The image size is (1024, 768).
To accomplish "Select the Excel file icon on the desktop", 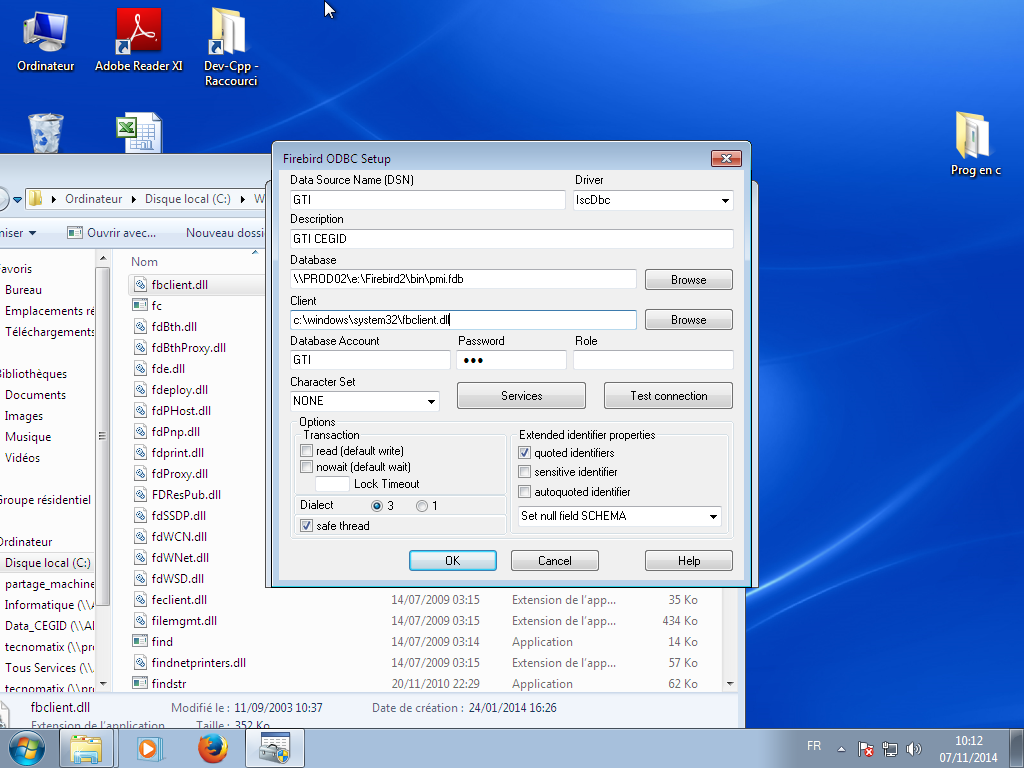I will coord(139,133).
